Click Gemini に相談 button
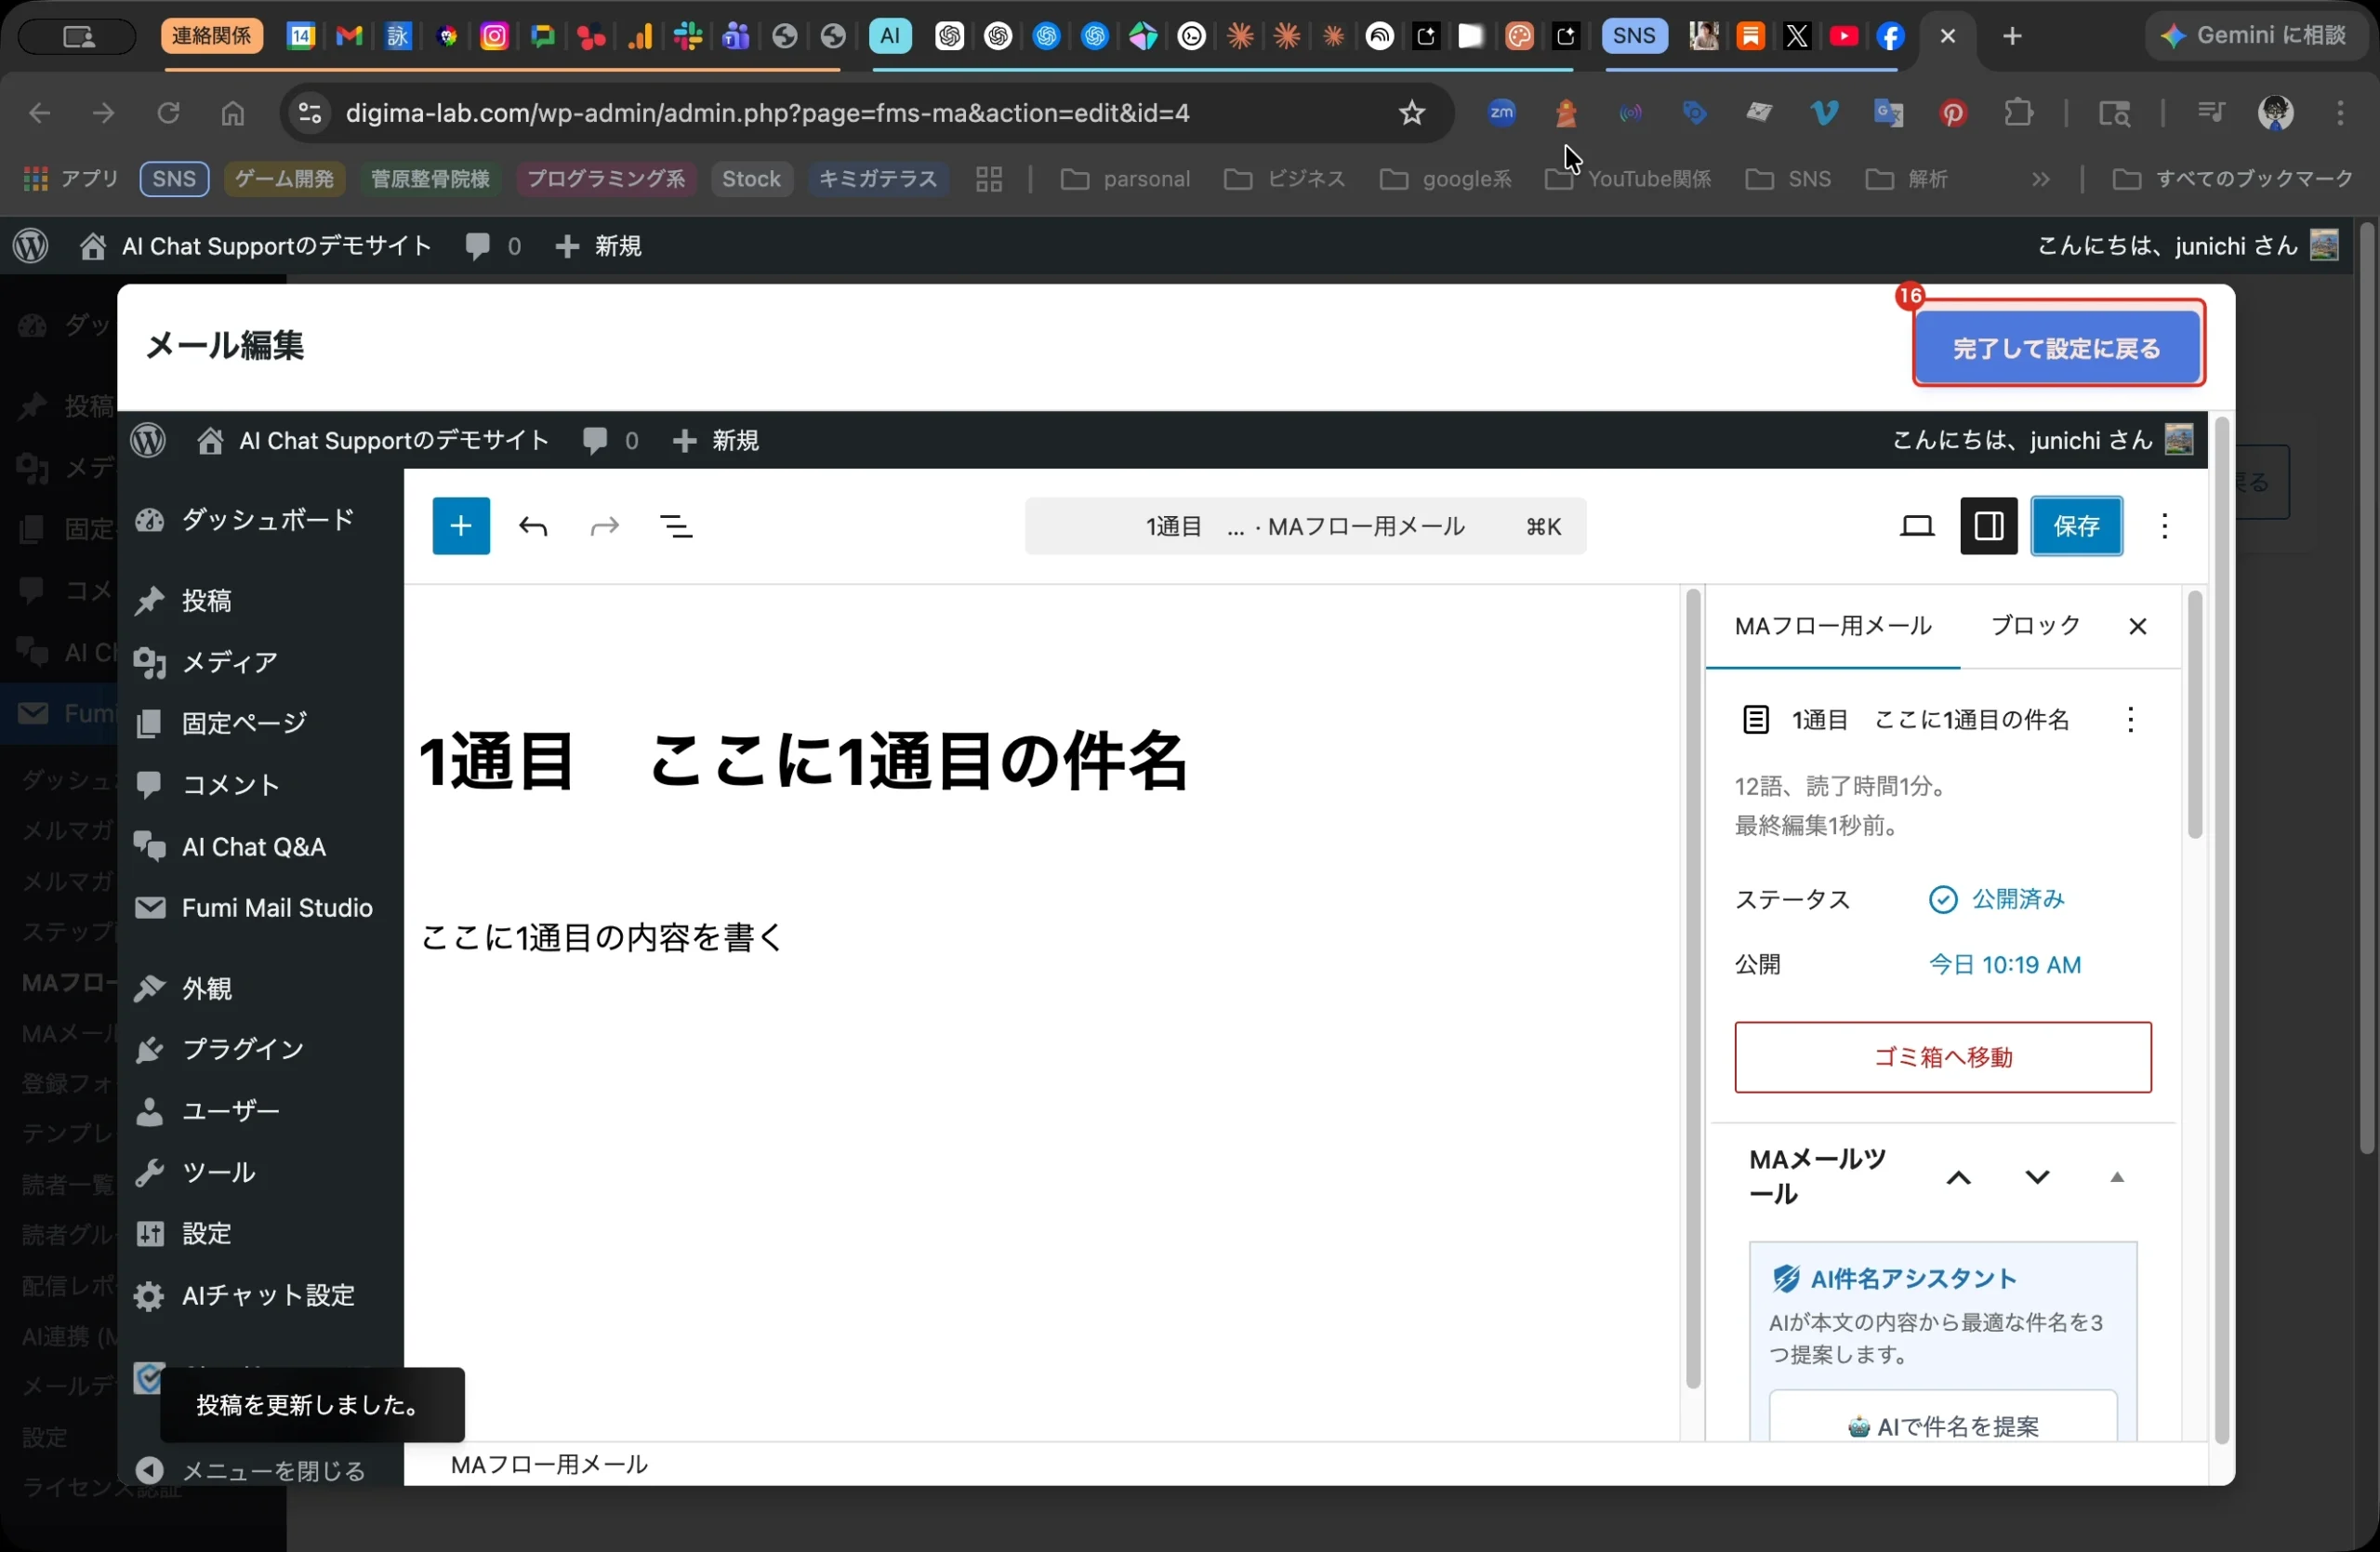The width and height of the screenshot is (2380, 1552). [x=2256, y=36]
